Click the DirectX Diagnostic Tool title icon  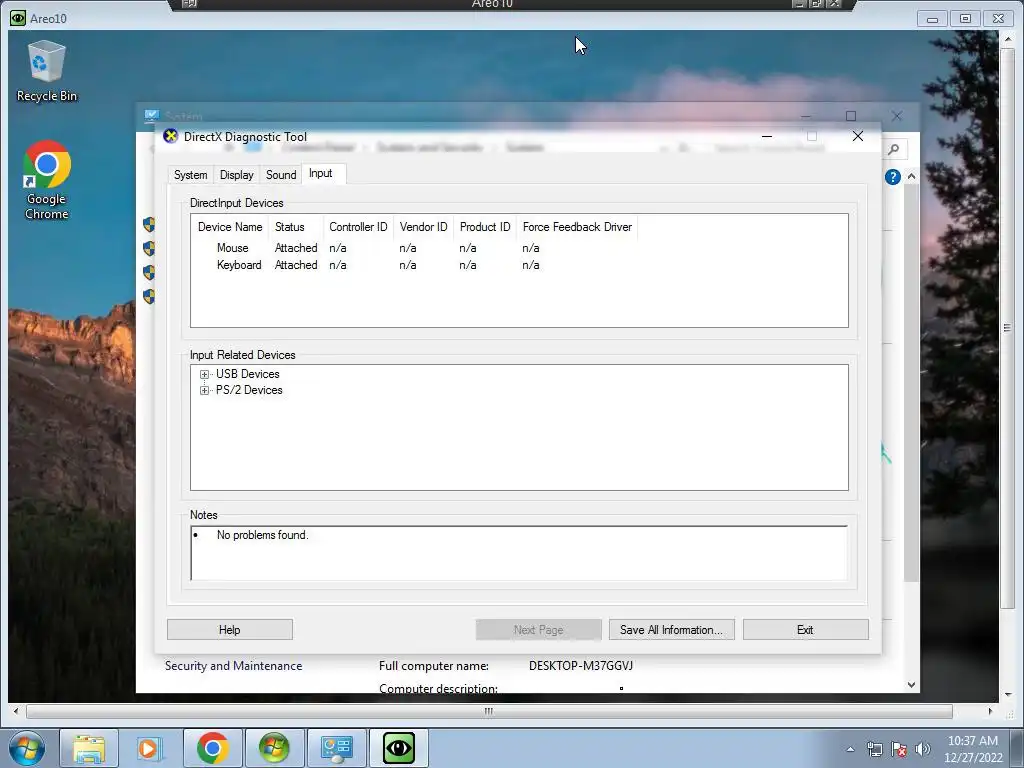pyautogui.click(x=170, y=136)
